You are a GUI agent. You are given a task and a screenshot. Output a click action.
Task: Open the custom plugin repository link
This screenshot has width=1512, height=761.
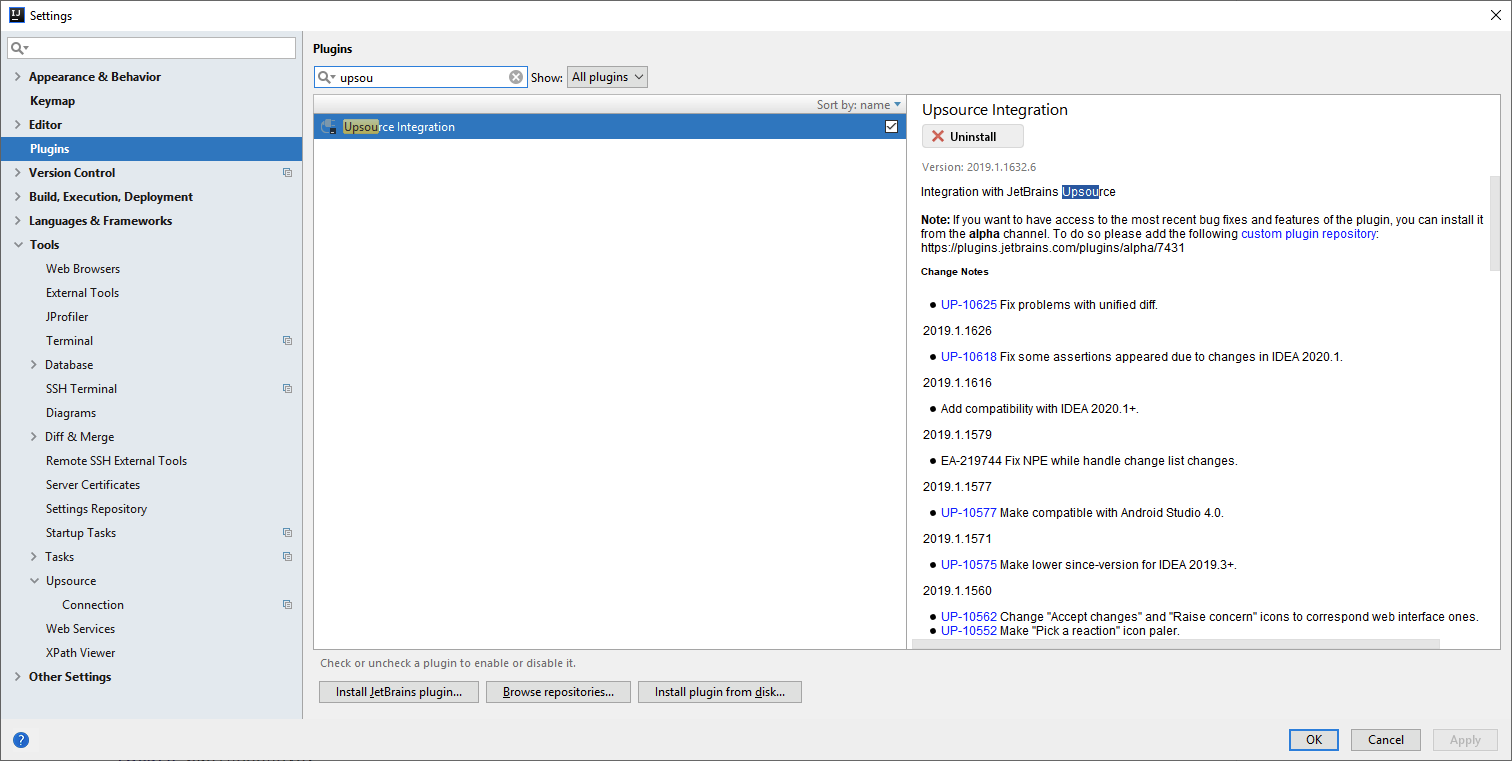point(1309,233)
